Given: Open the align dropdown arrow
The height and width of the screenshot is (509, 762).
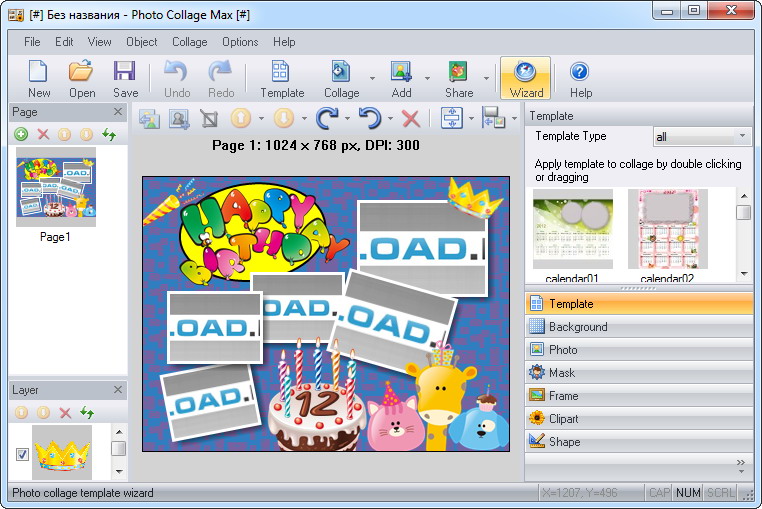Looking at the screenshot, I should pos(471,119).
